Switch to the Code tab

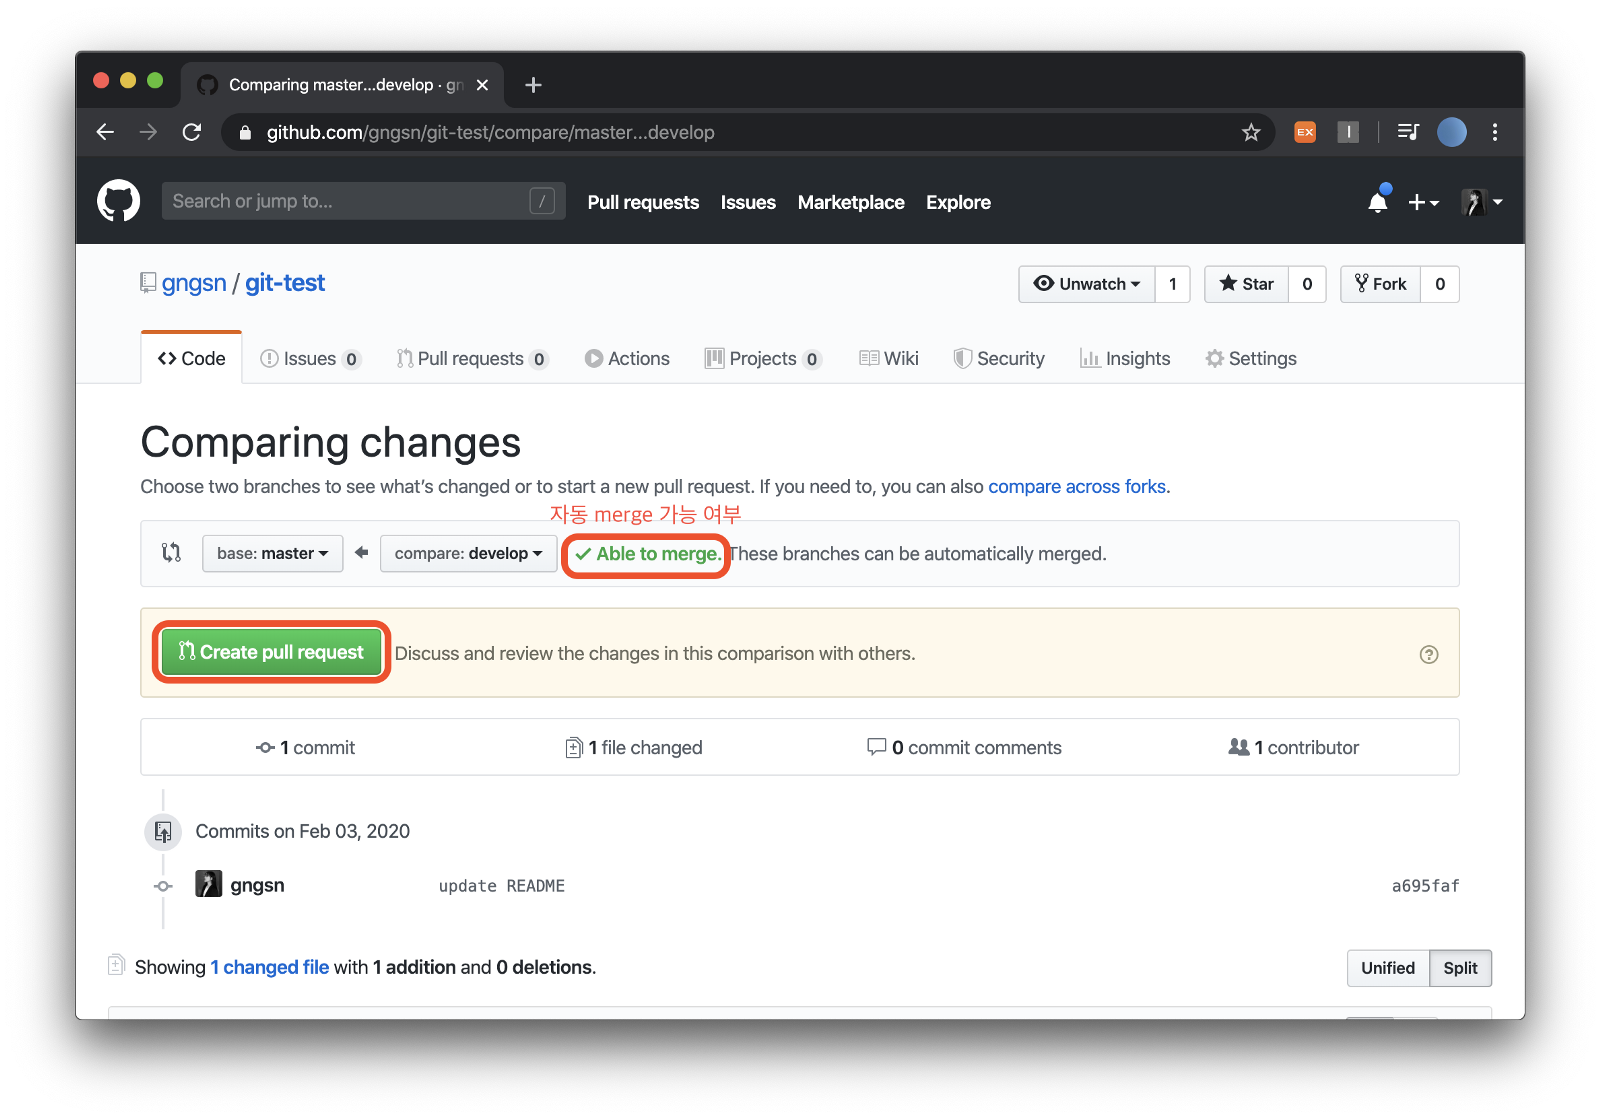(192, 358)
